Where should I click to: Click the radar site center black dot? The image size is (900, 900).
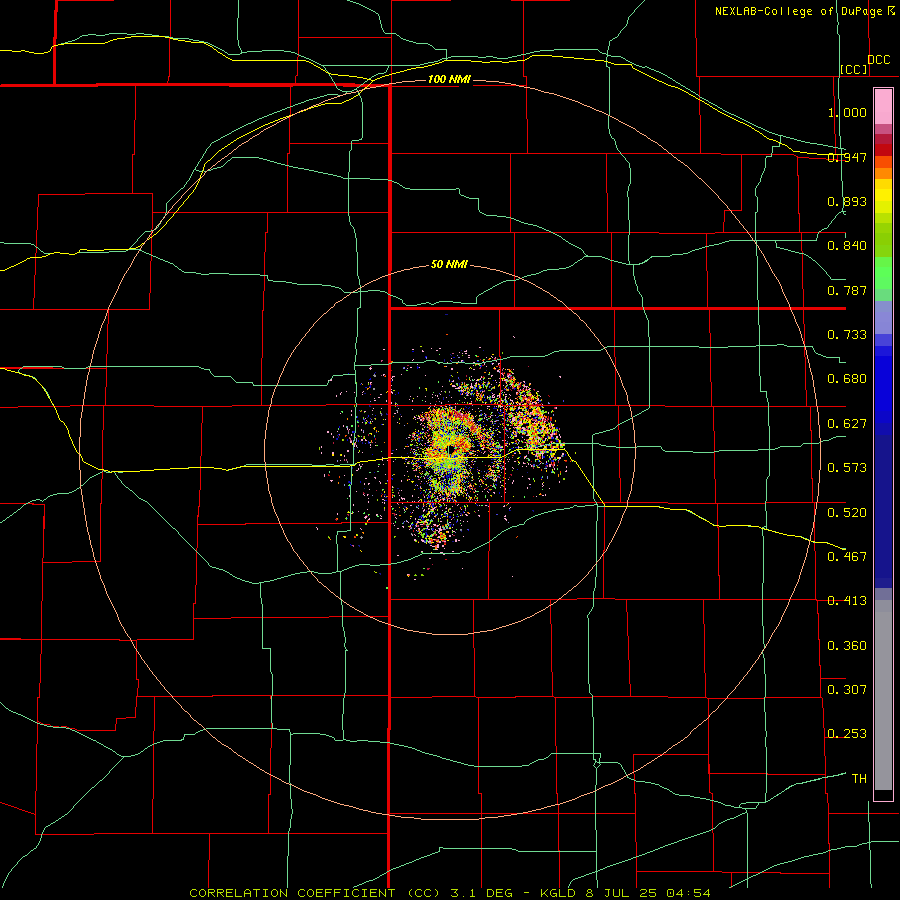tap(451, 449)
